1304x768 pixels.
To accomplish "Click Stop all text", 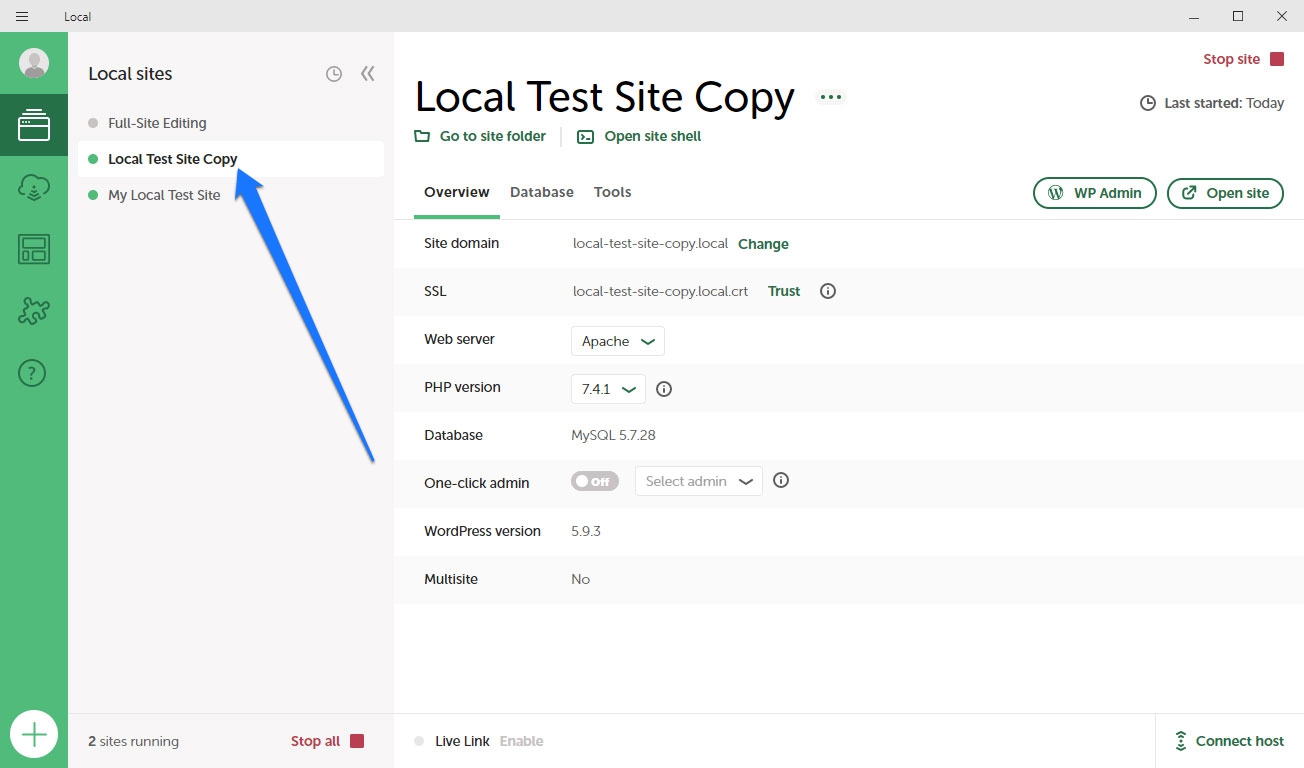I will 315,741.
